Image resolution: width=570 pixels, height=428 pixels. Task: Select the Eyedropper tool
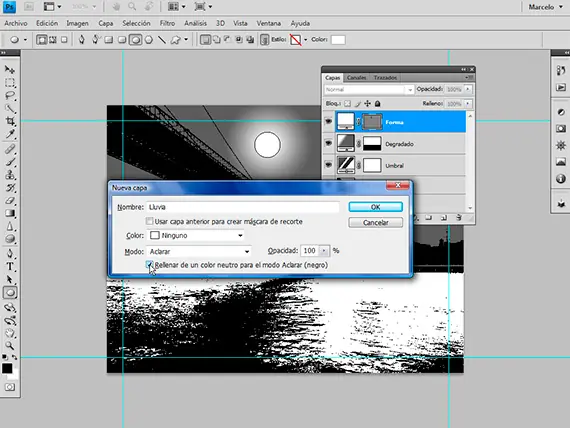point(10,134)
